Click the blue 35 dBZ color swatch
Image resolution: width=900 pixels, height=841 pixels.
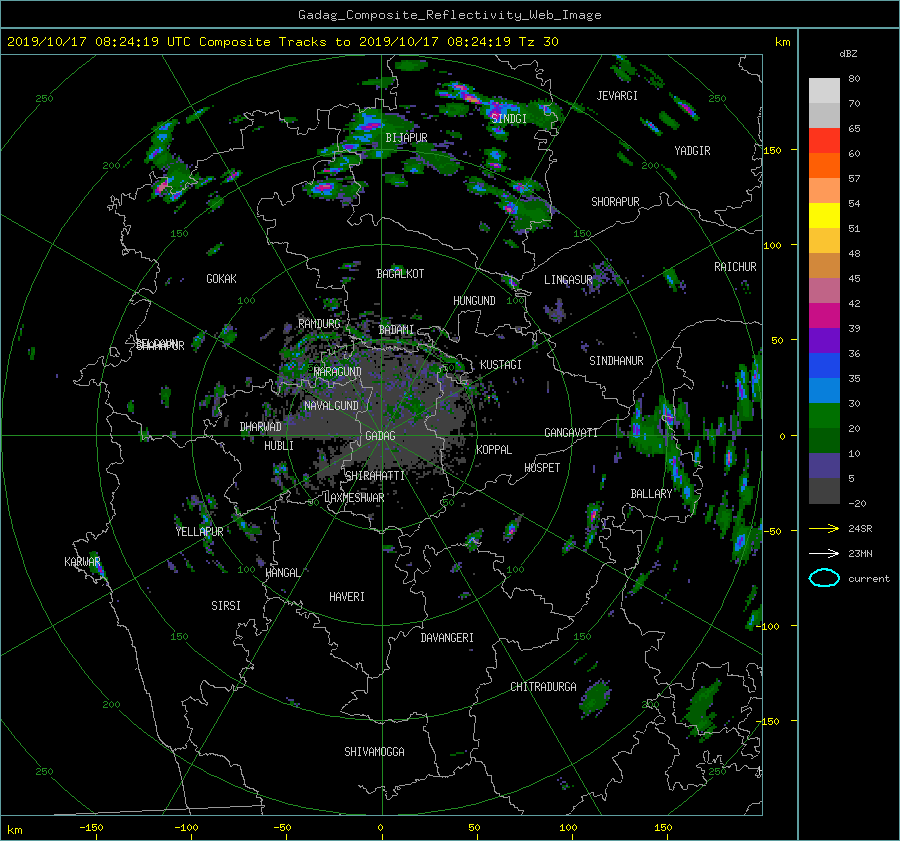(824, 366)
